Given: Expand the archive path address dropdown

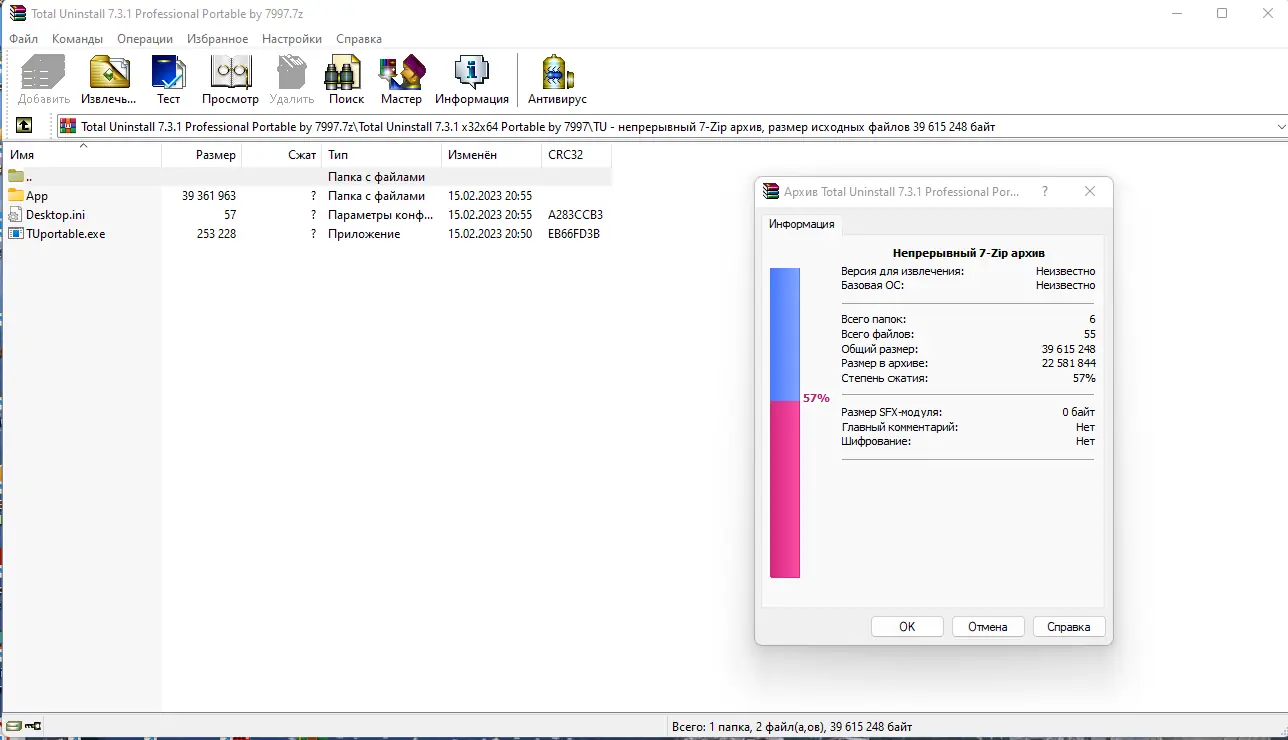Looking at the screenshot, I should (x=1278, y=126).
